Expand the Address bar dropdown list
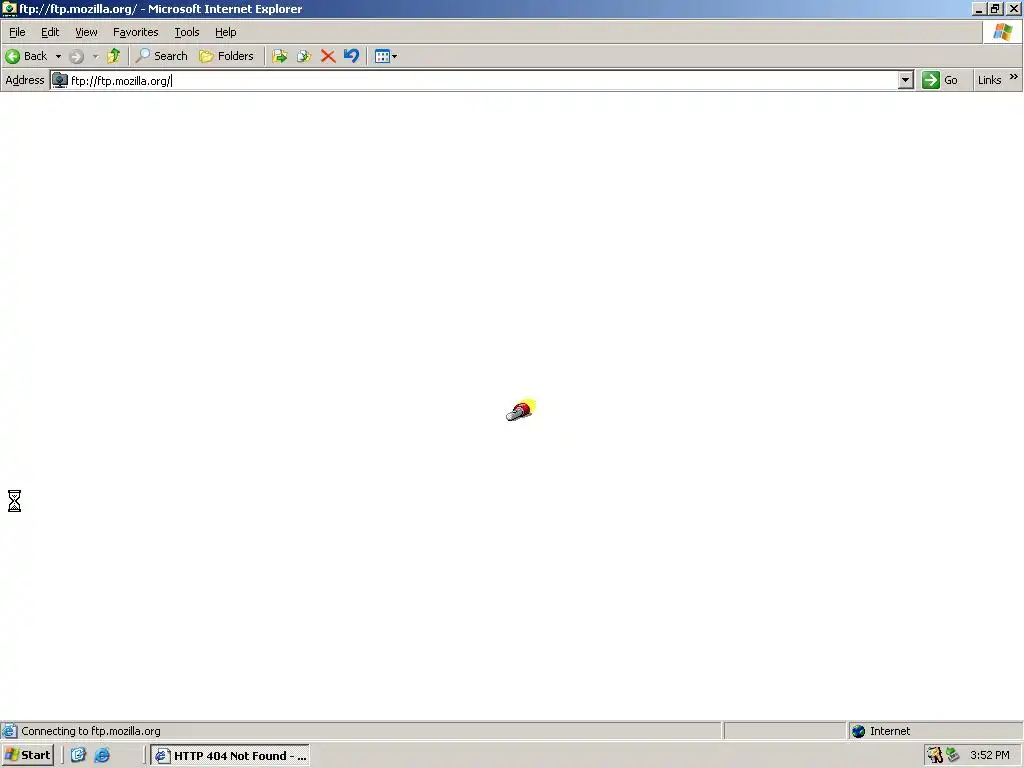This screenshot has height=768, width=1024. 905,80
